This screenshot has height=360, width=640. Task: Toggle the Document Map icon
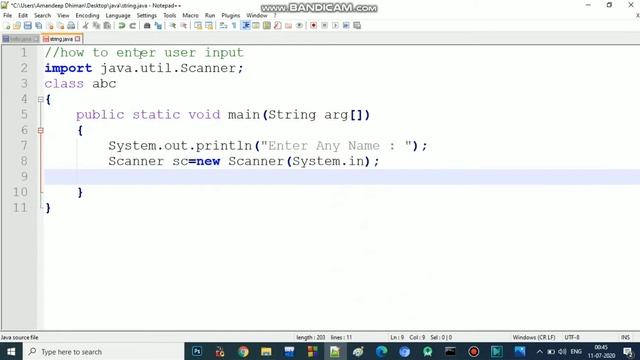pos(267,26)
